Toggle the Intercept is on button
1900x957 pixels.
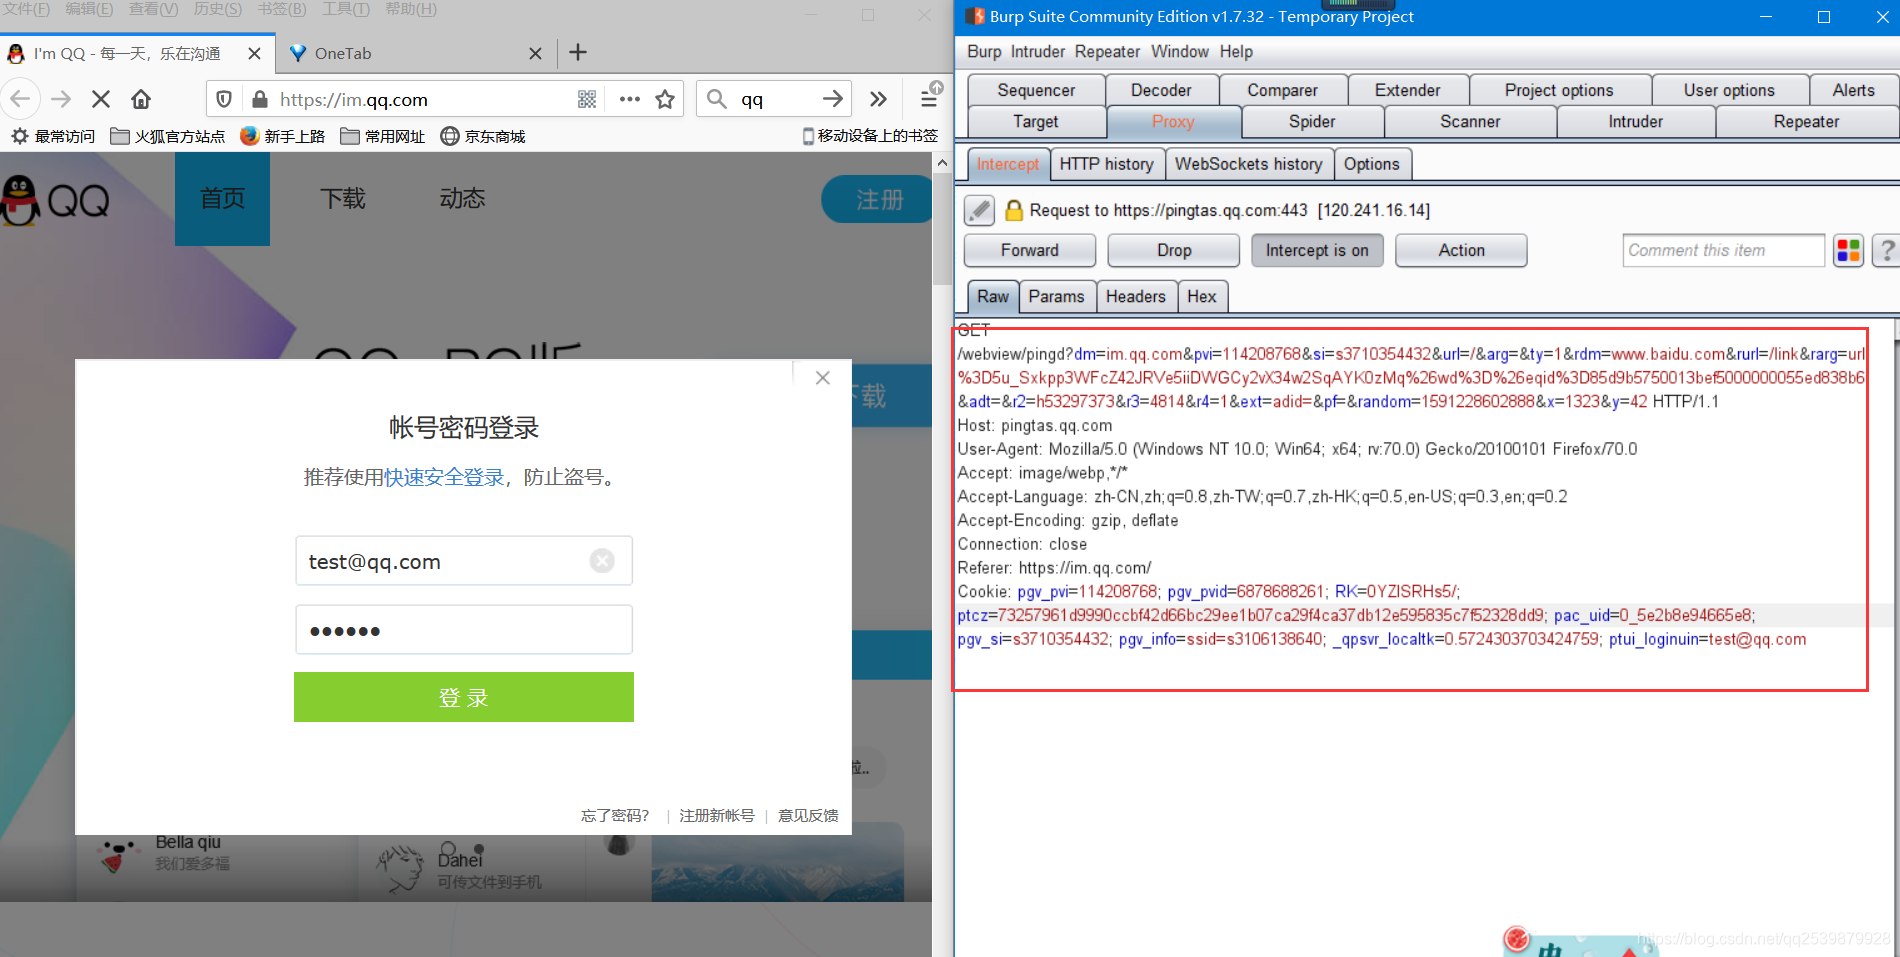click(x=1317, y=250)
